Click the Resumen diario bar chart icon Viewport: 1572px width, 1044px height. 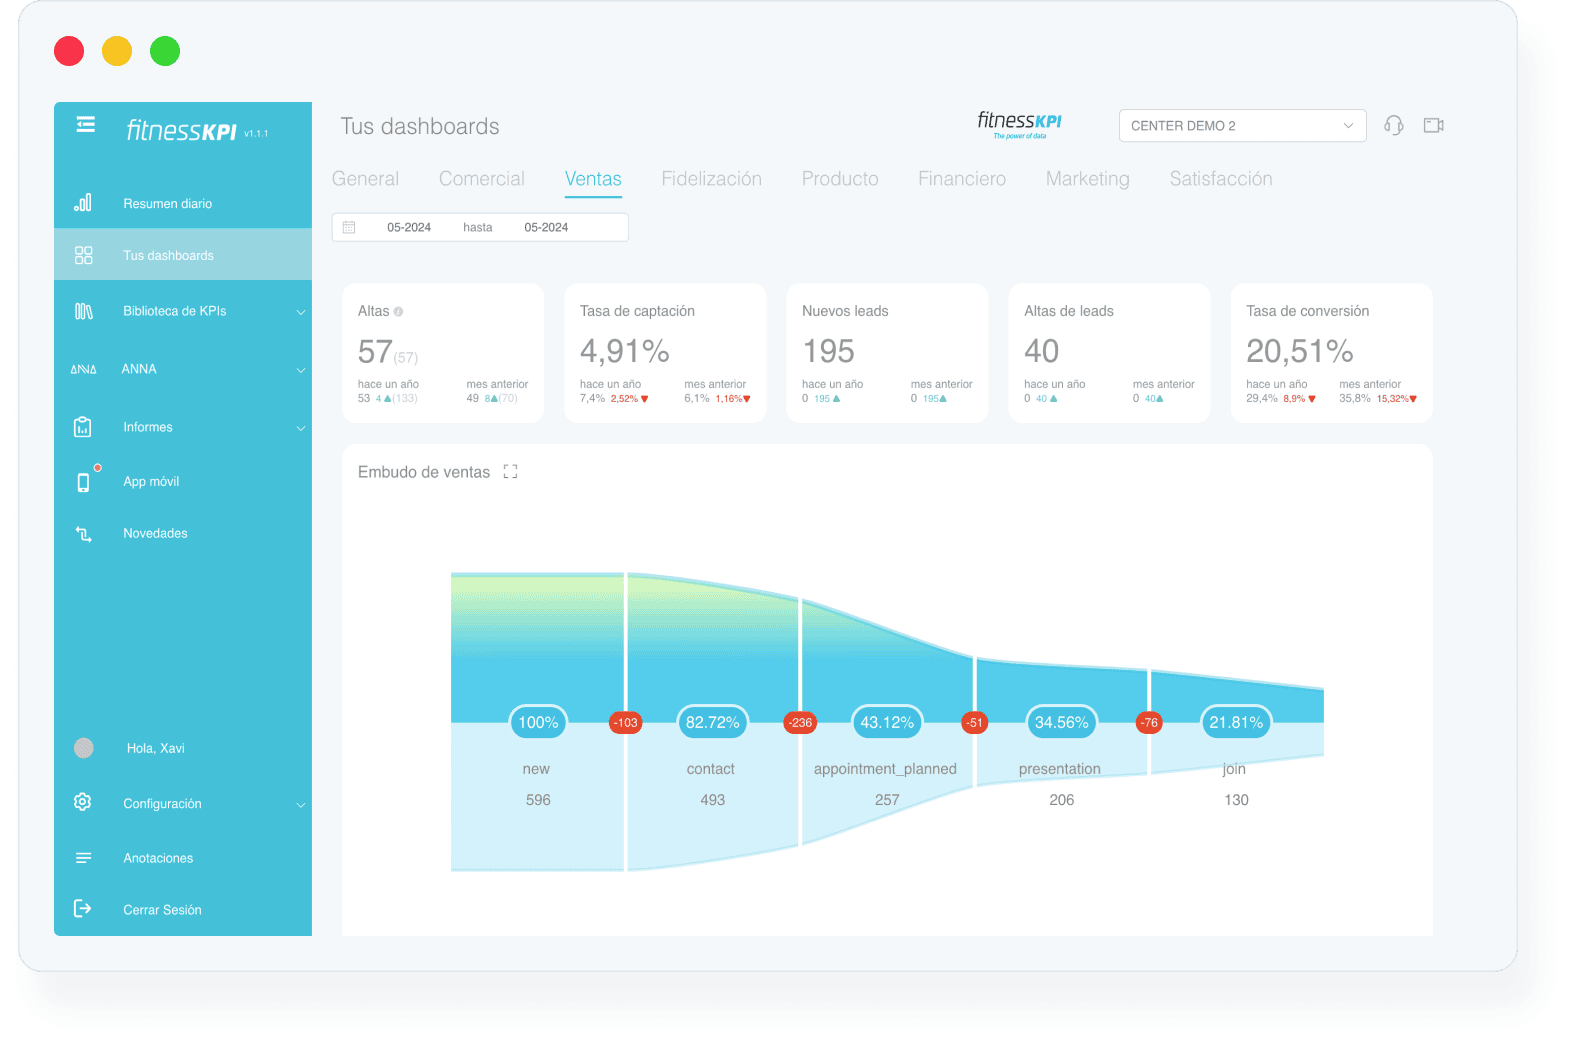pos(83,203)
